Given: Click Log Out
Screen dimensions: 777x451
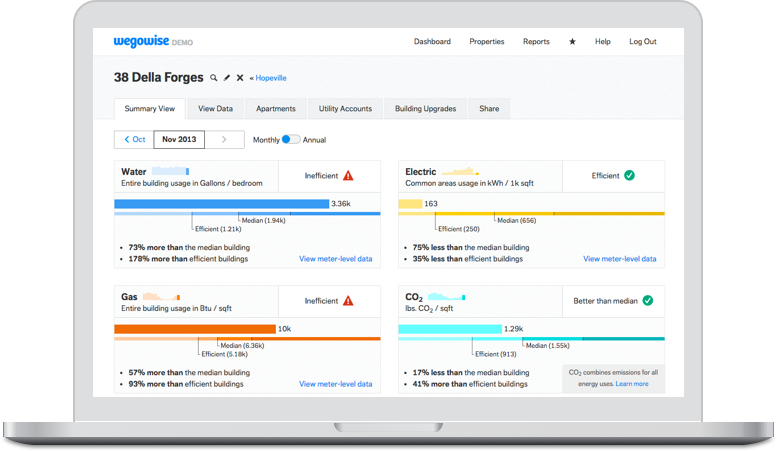Looking at the screenshot, I should coord(643,42).
